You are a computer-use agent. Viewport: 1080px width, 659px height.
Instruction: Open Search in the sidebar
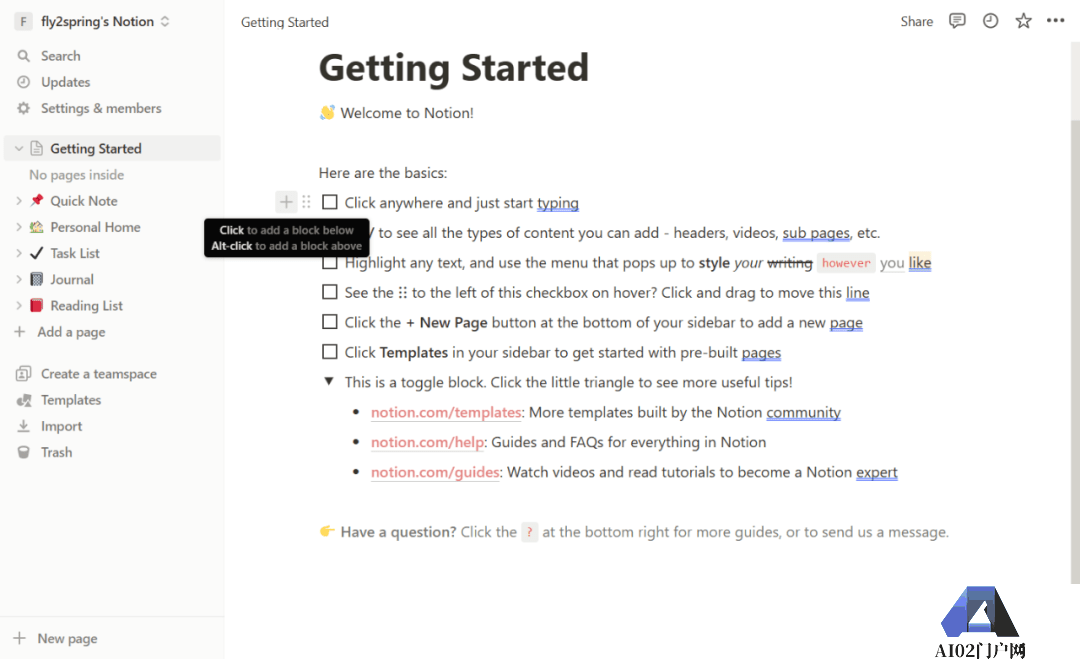coord(60,56)
